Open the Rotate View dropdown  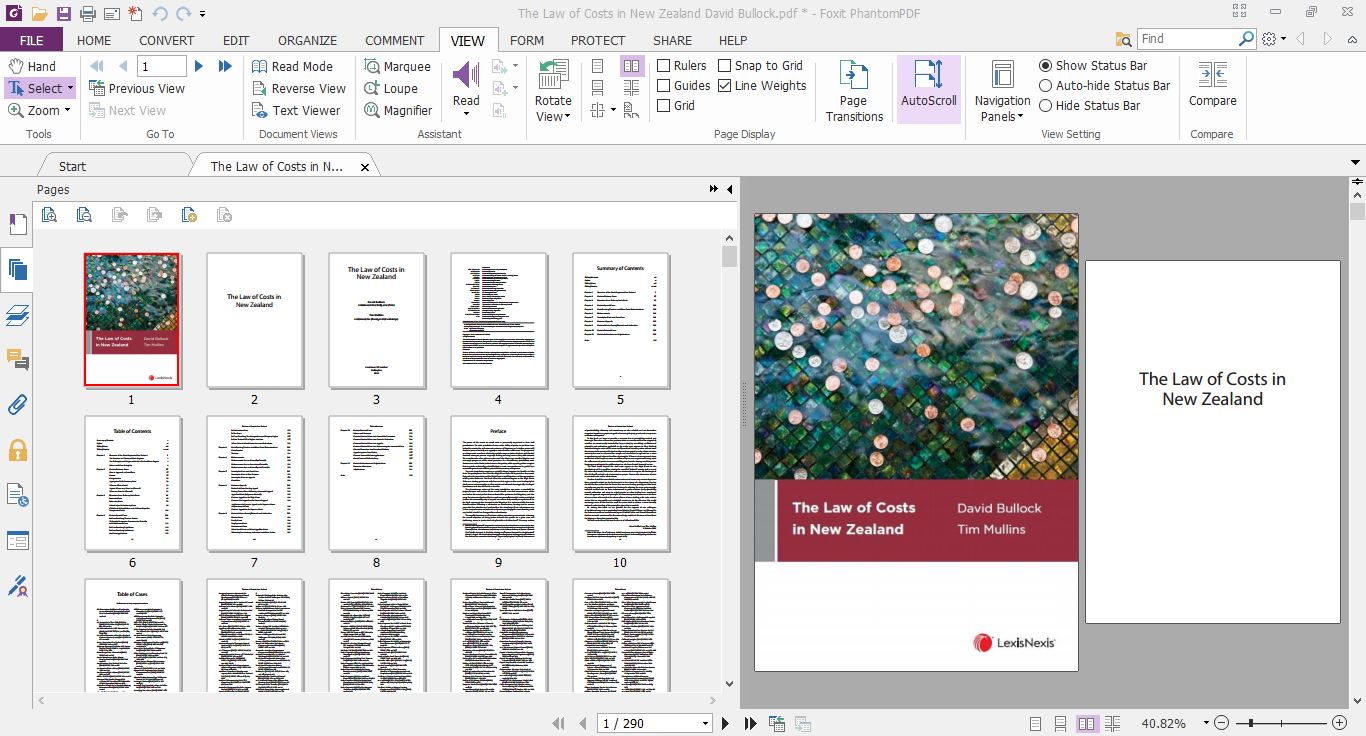553,92
